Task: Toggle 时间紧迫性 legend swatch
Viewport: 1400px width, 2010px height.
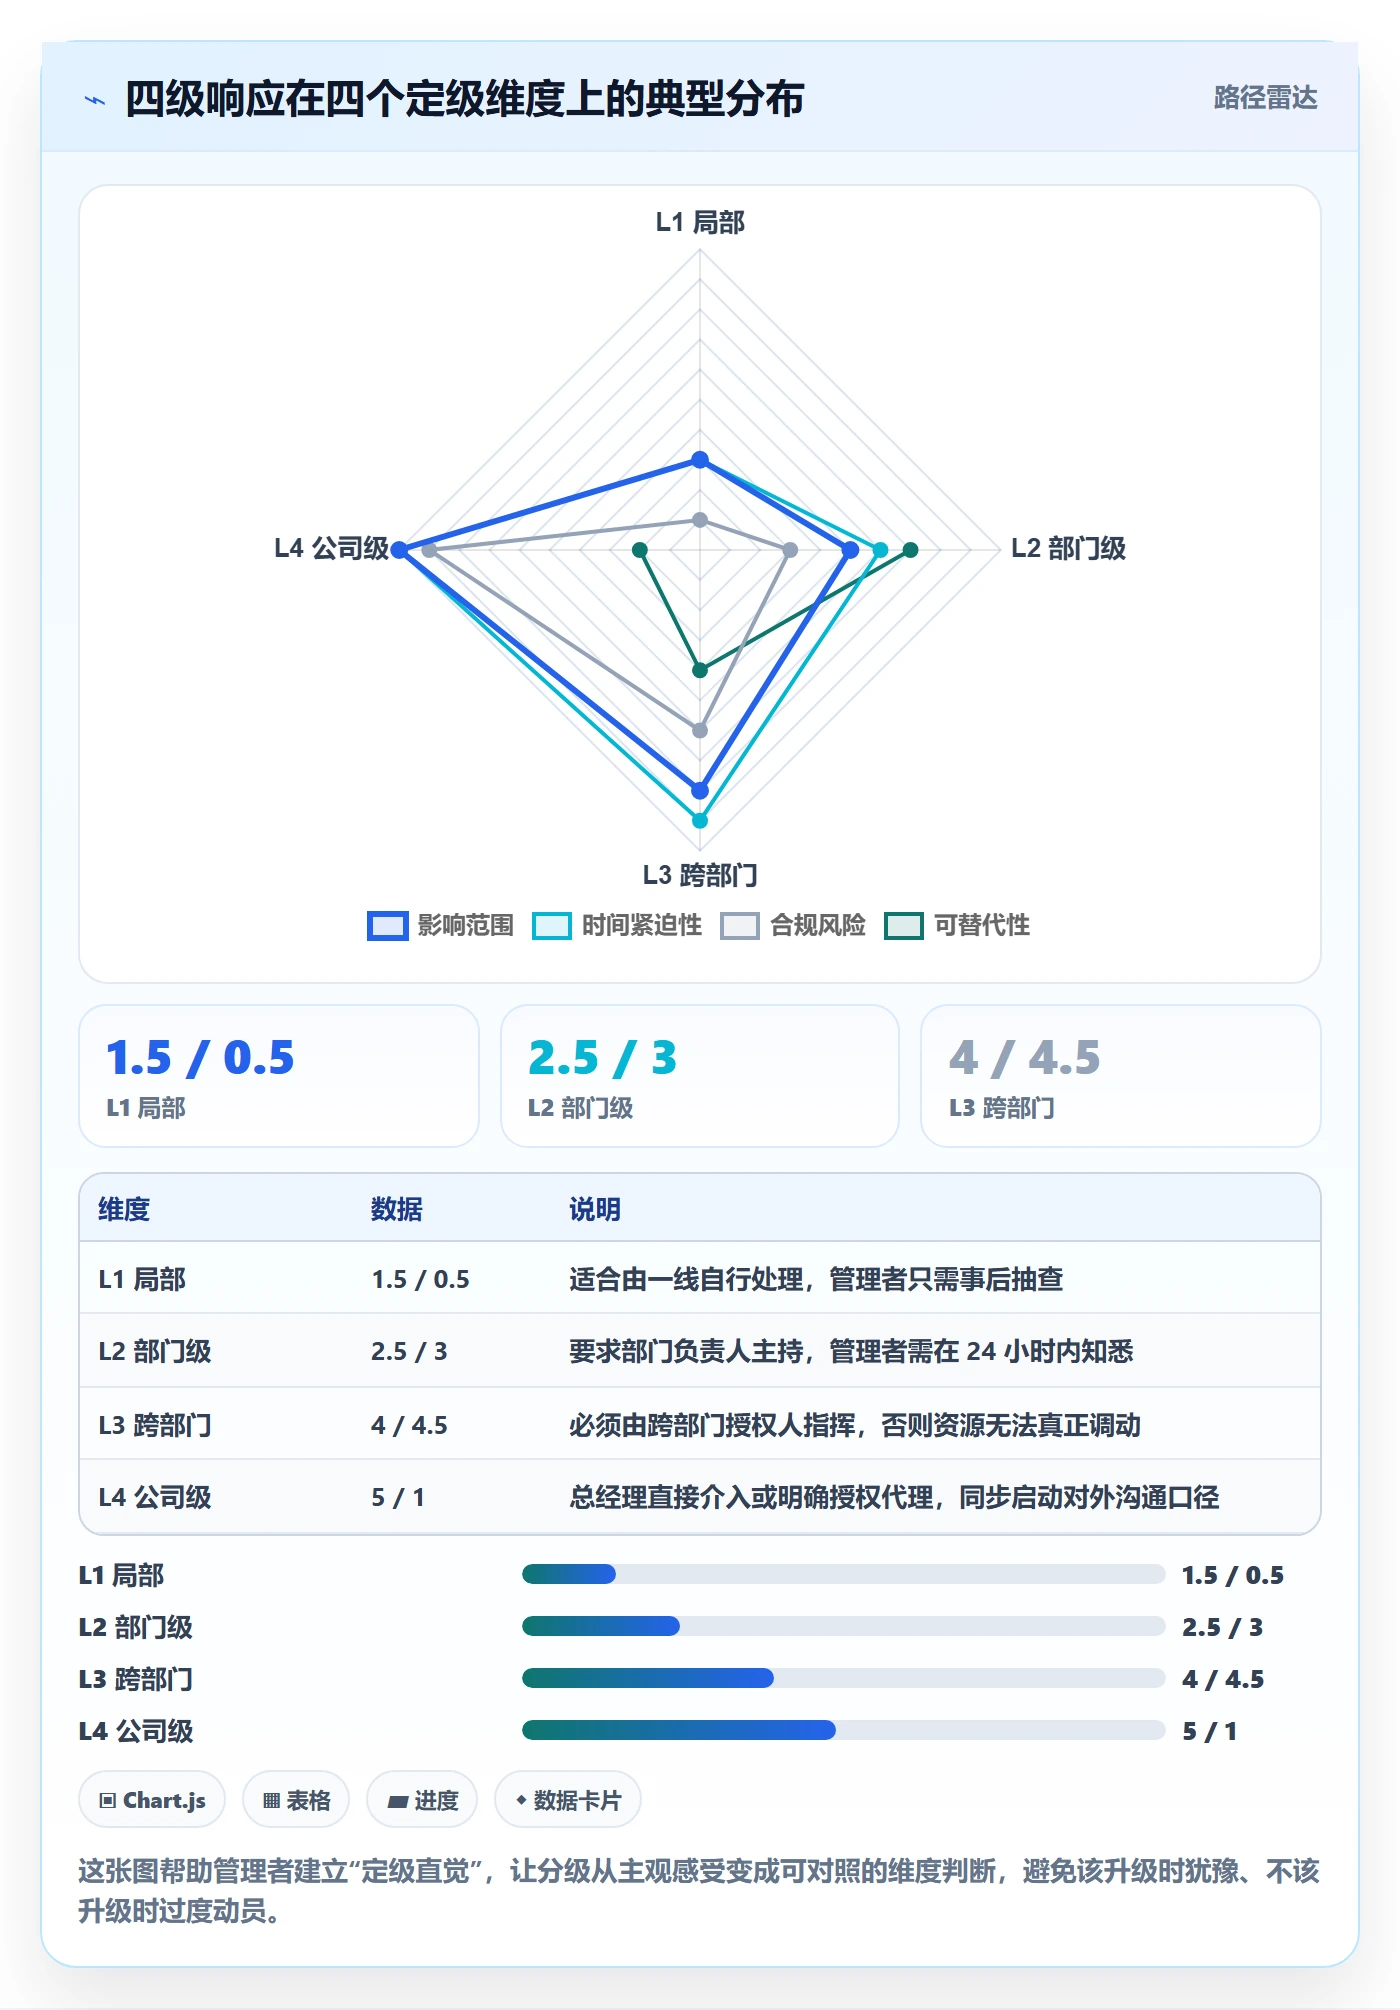Action: (552, 926)
